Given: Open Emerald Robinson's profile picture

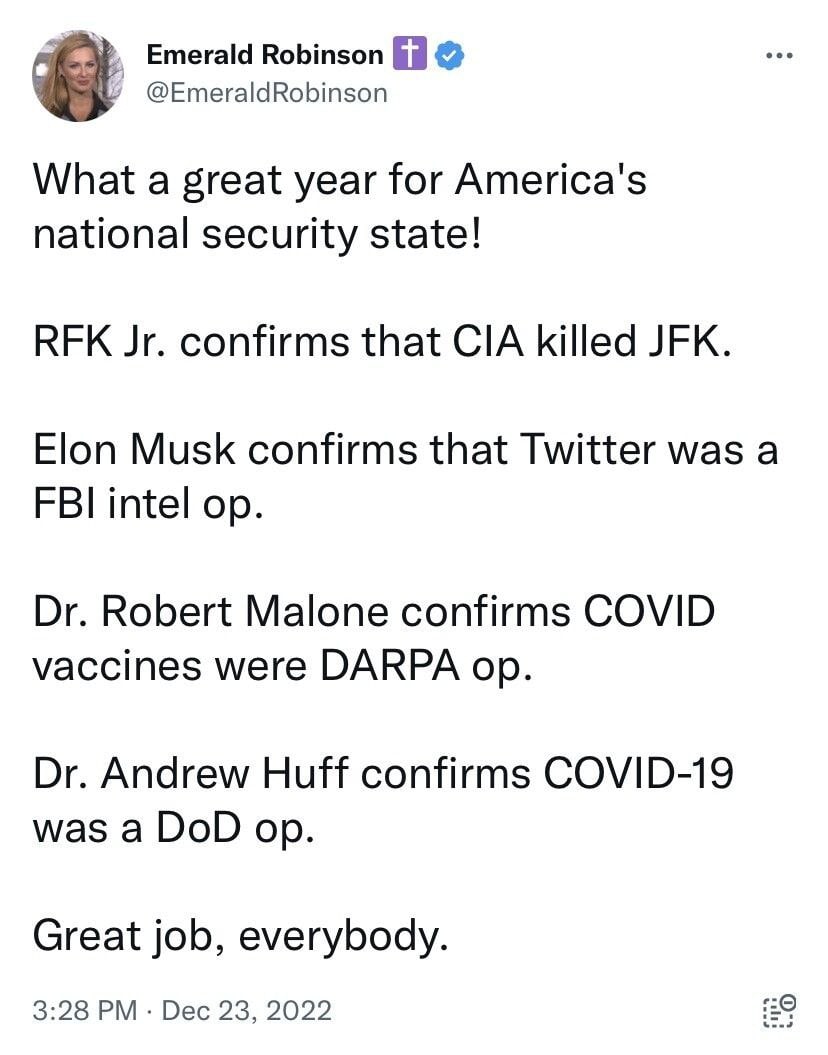Looking at the screenshot, I should pyautogui.click(x=78, y=76).
